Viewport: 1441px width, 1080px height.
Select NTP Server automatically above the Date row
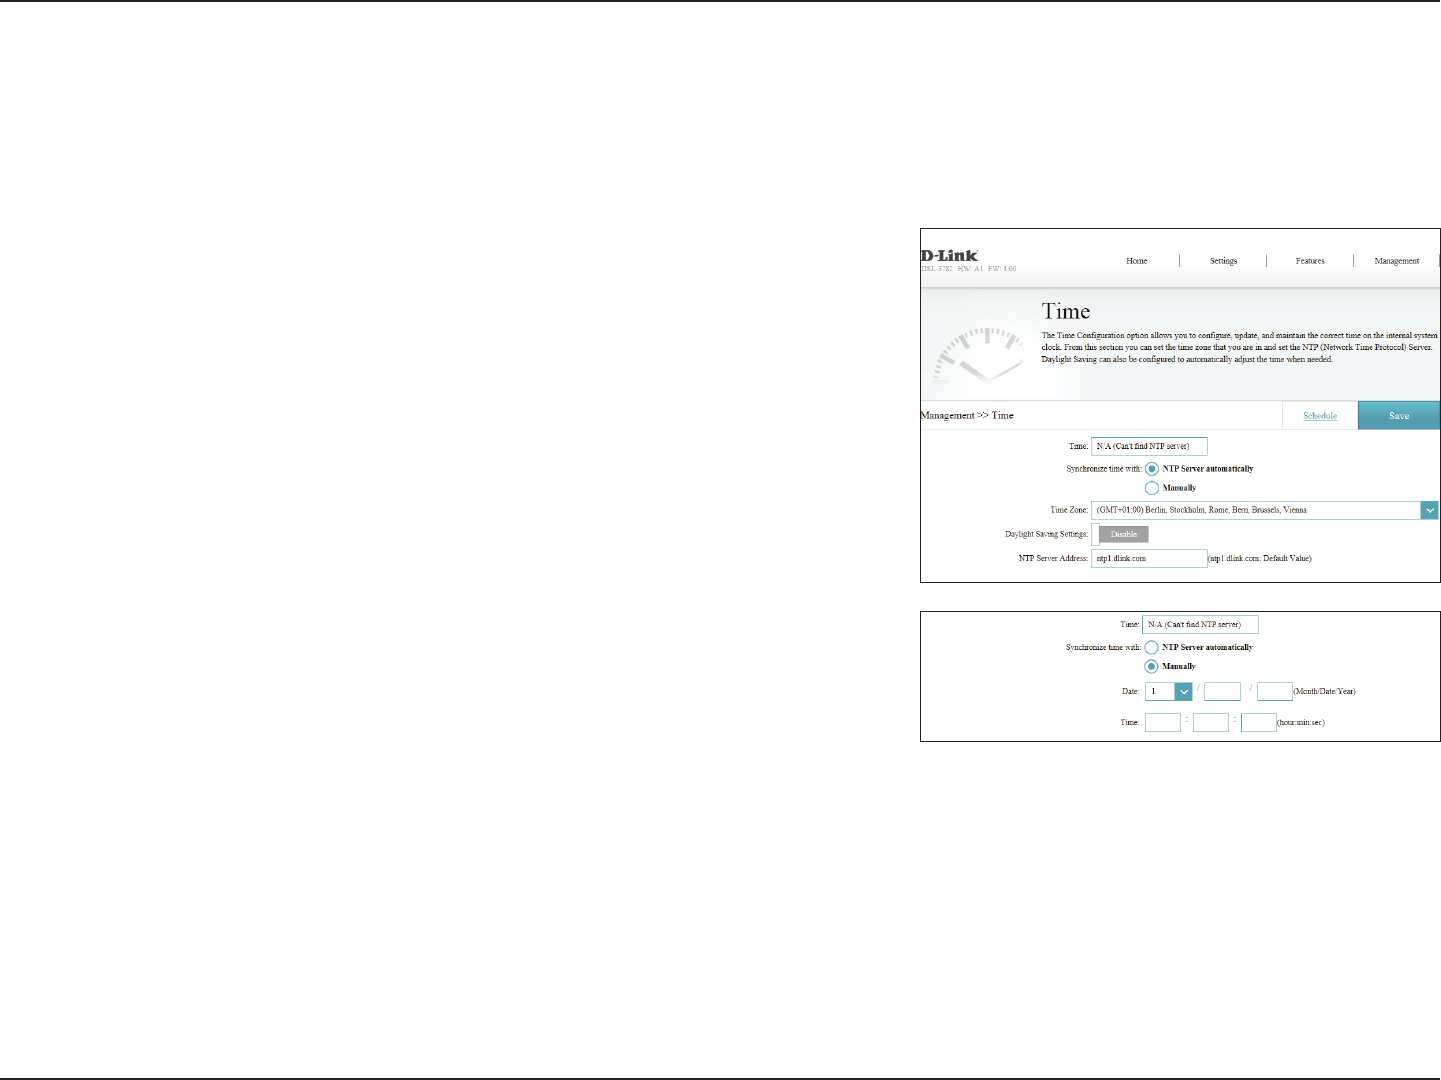point(1152,647)
